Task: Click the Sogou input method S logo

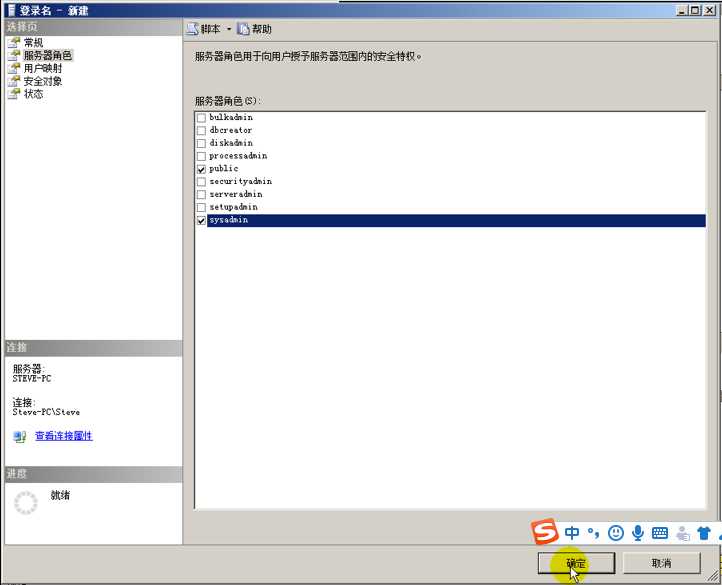Action: pos(545,532)
